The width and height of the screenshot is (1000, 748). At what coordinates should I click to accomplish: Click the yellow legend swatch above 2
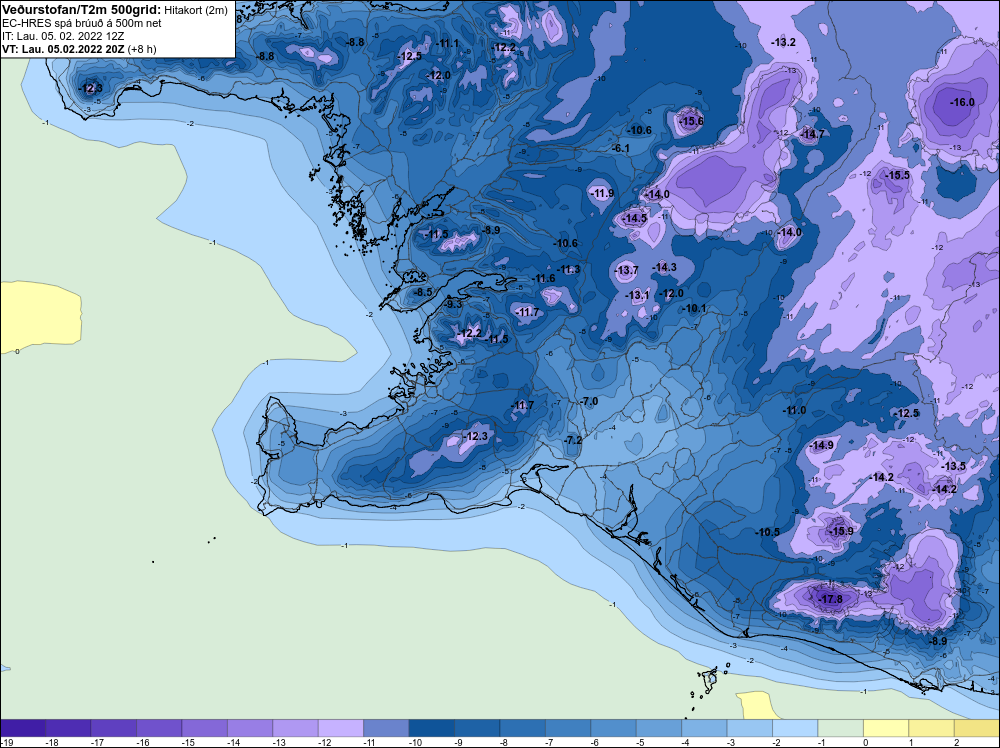pos(977,728)
